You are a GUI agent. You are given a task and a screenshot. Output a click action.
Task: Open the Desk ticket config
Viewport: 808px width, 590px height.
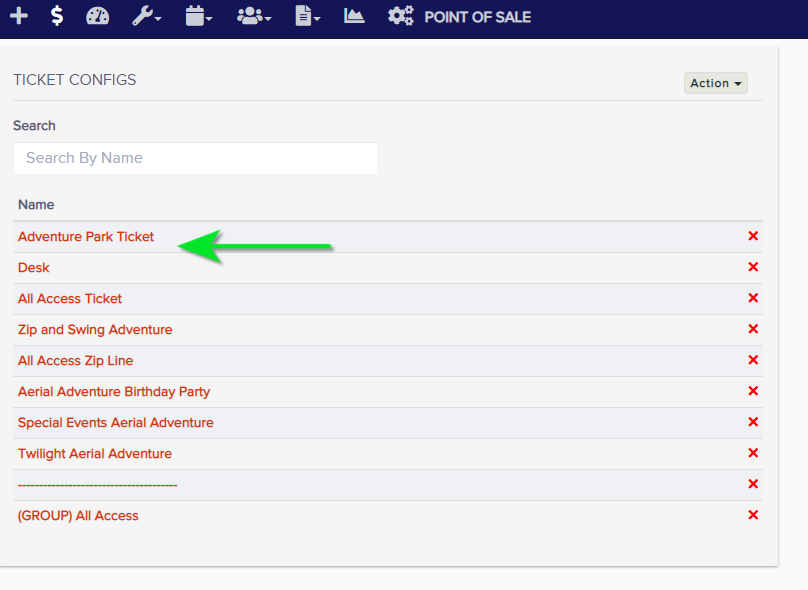click(x=33, y=267)
